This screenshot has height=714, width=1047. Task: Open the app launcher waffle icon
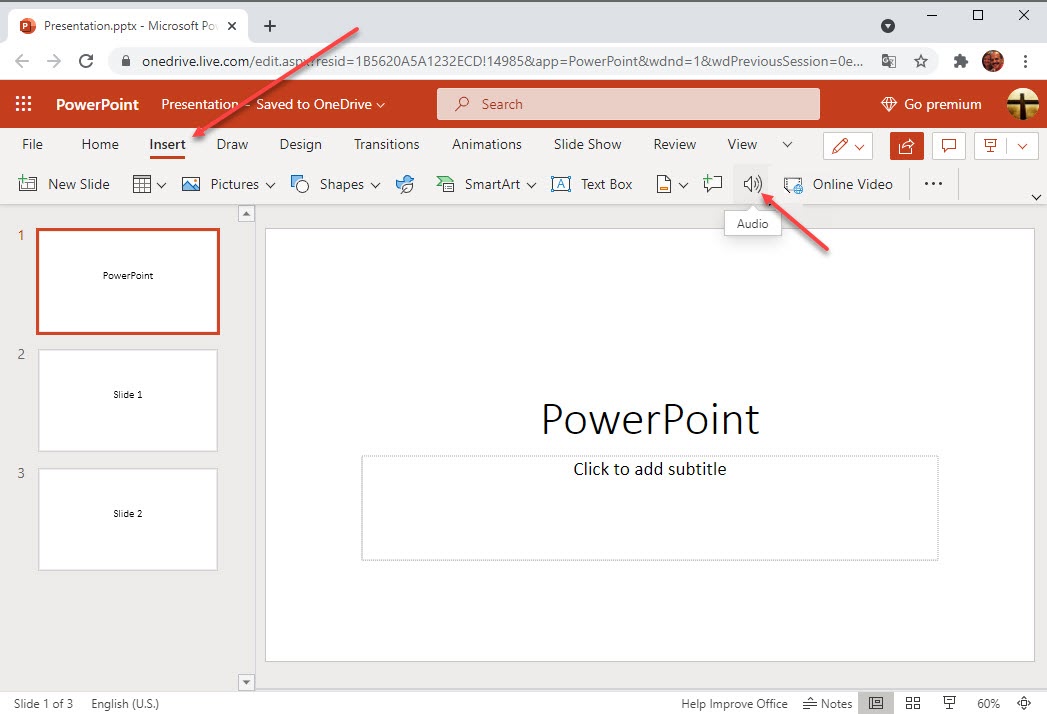click(x=23, y=104)
